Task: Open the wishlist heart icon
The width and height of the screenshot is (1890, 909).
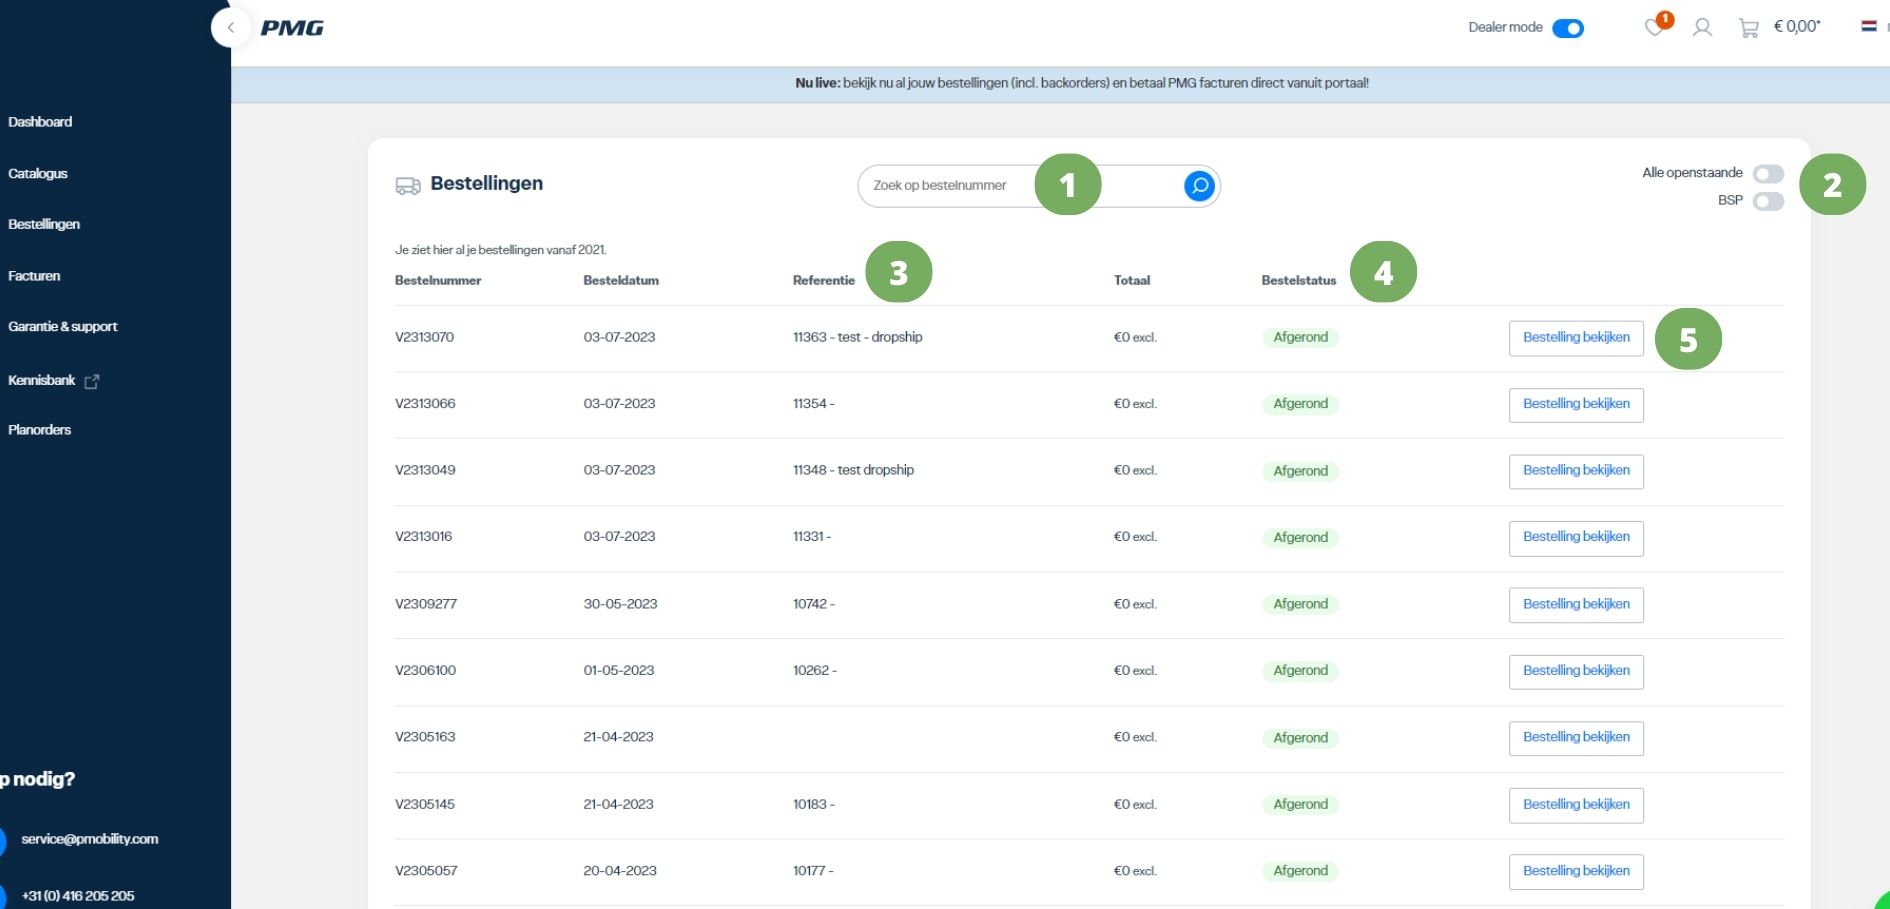Action: (1655, 28)
